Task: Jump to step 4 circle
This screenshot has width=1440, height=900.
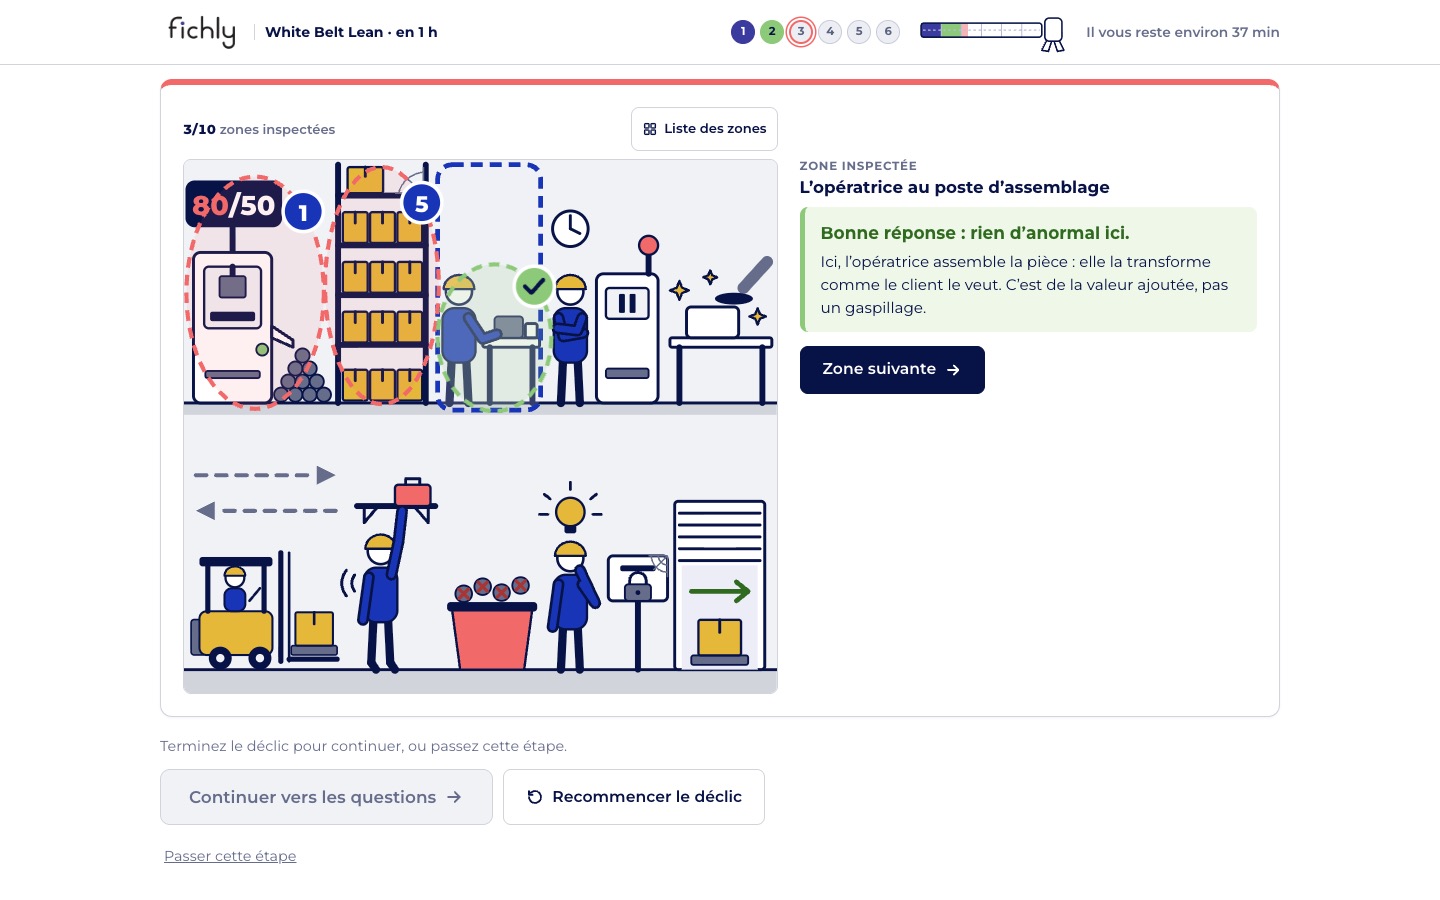Action: click(x=830, y=32)
